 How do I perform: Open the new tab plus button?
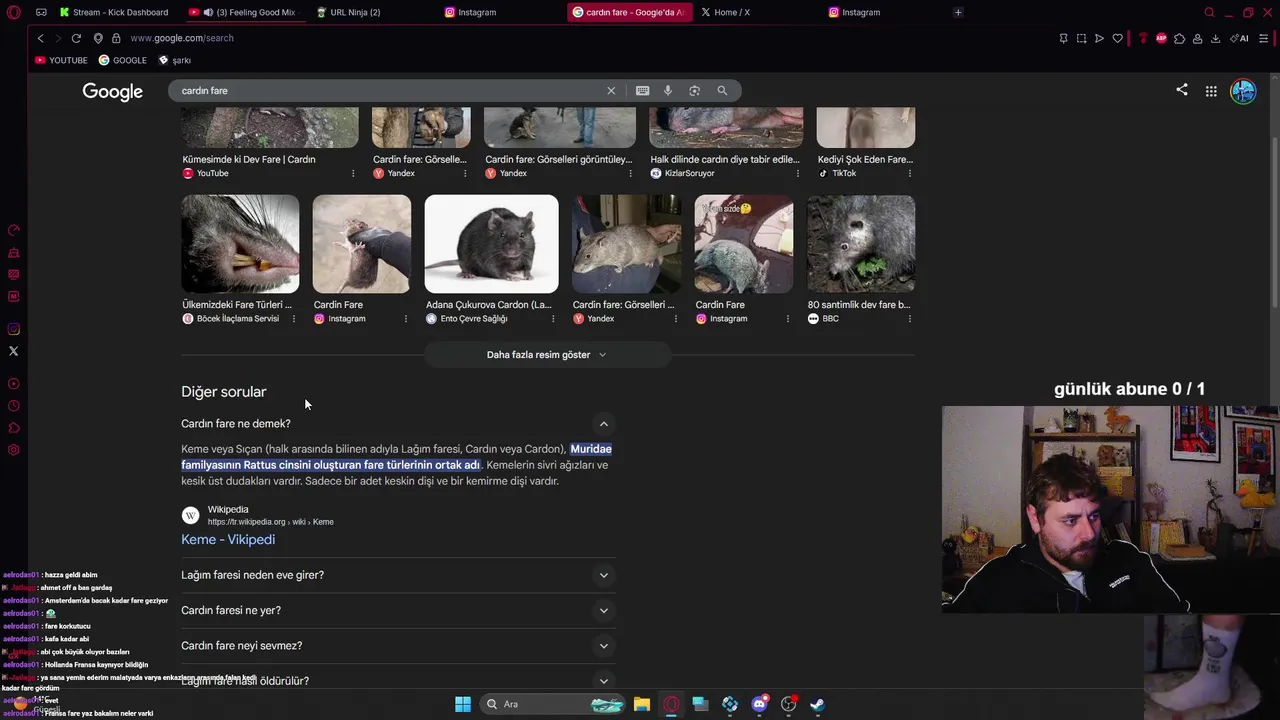coord(958,12)
